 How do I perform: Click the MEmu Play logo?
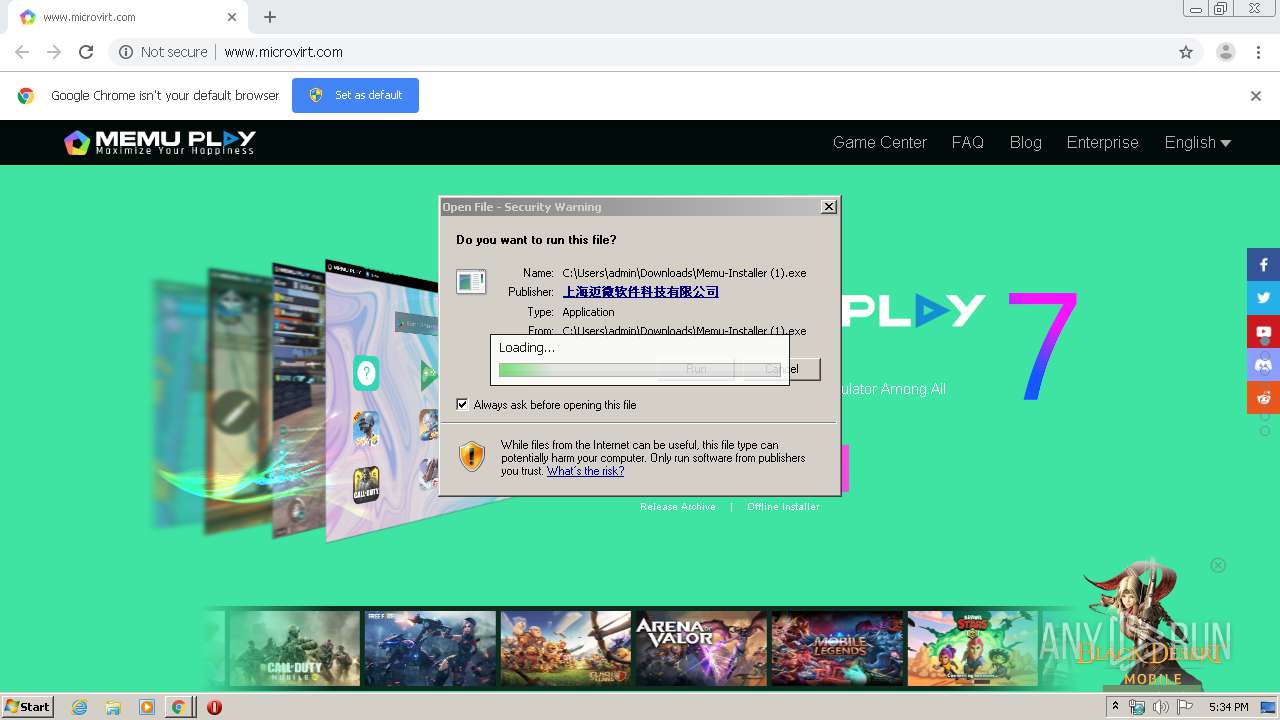160,142
